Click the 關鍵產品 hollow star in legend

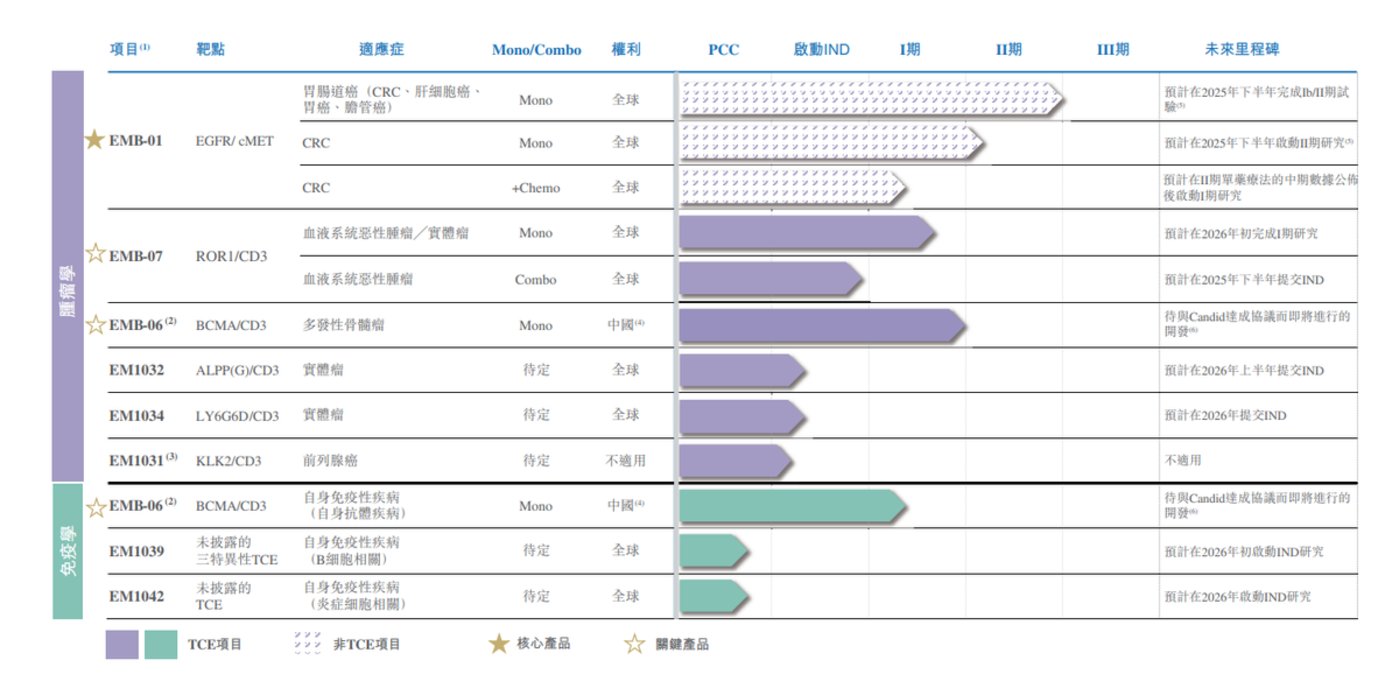click(634, 644)
